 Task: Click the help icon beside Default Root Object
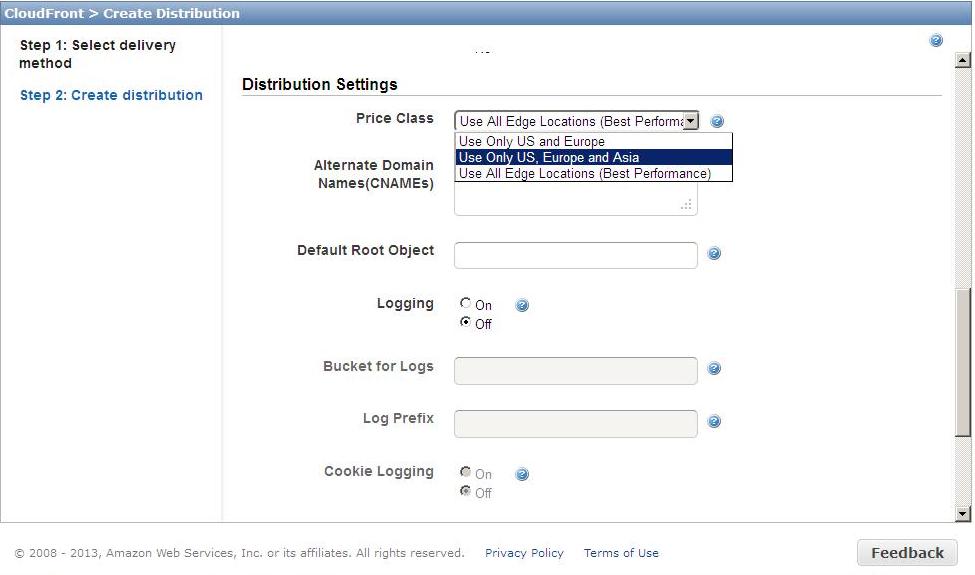pos(714,253)
